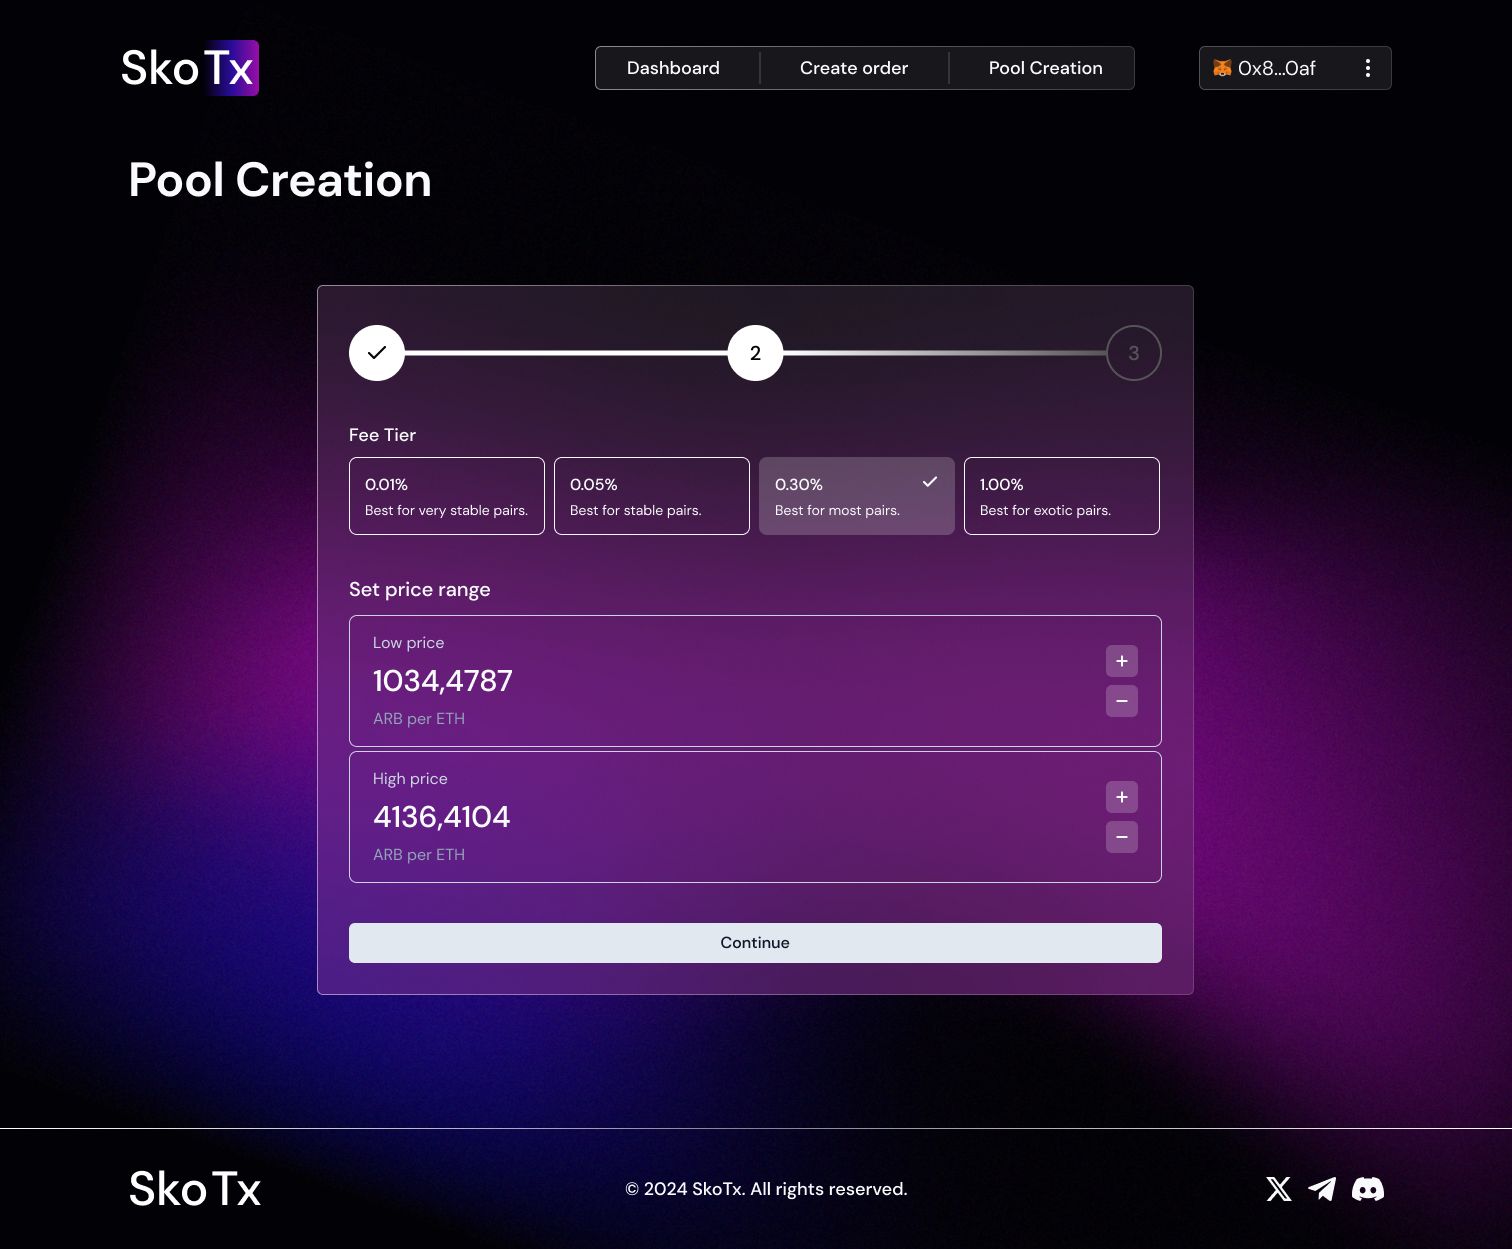1512x1249 pixels.
Task: Open the X (Twitter) social link
Action: click(1279, 1189)
